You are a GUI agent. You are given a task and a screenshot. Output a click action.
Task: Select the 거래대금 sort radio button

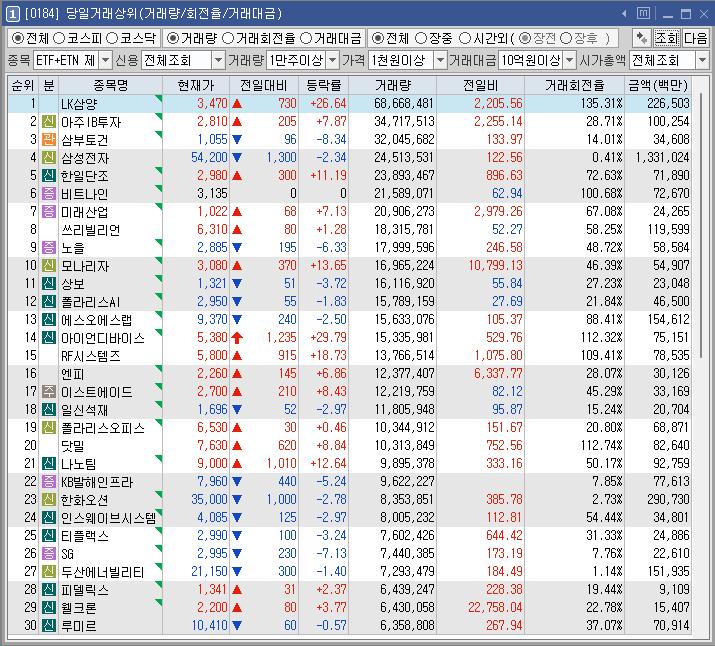(x=306, y=38)
